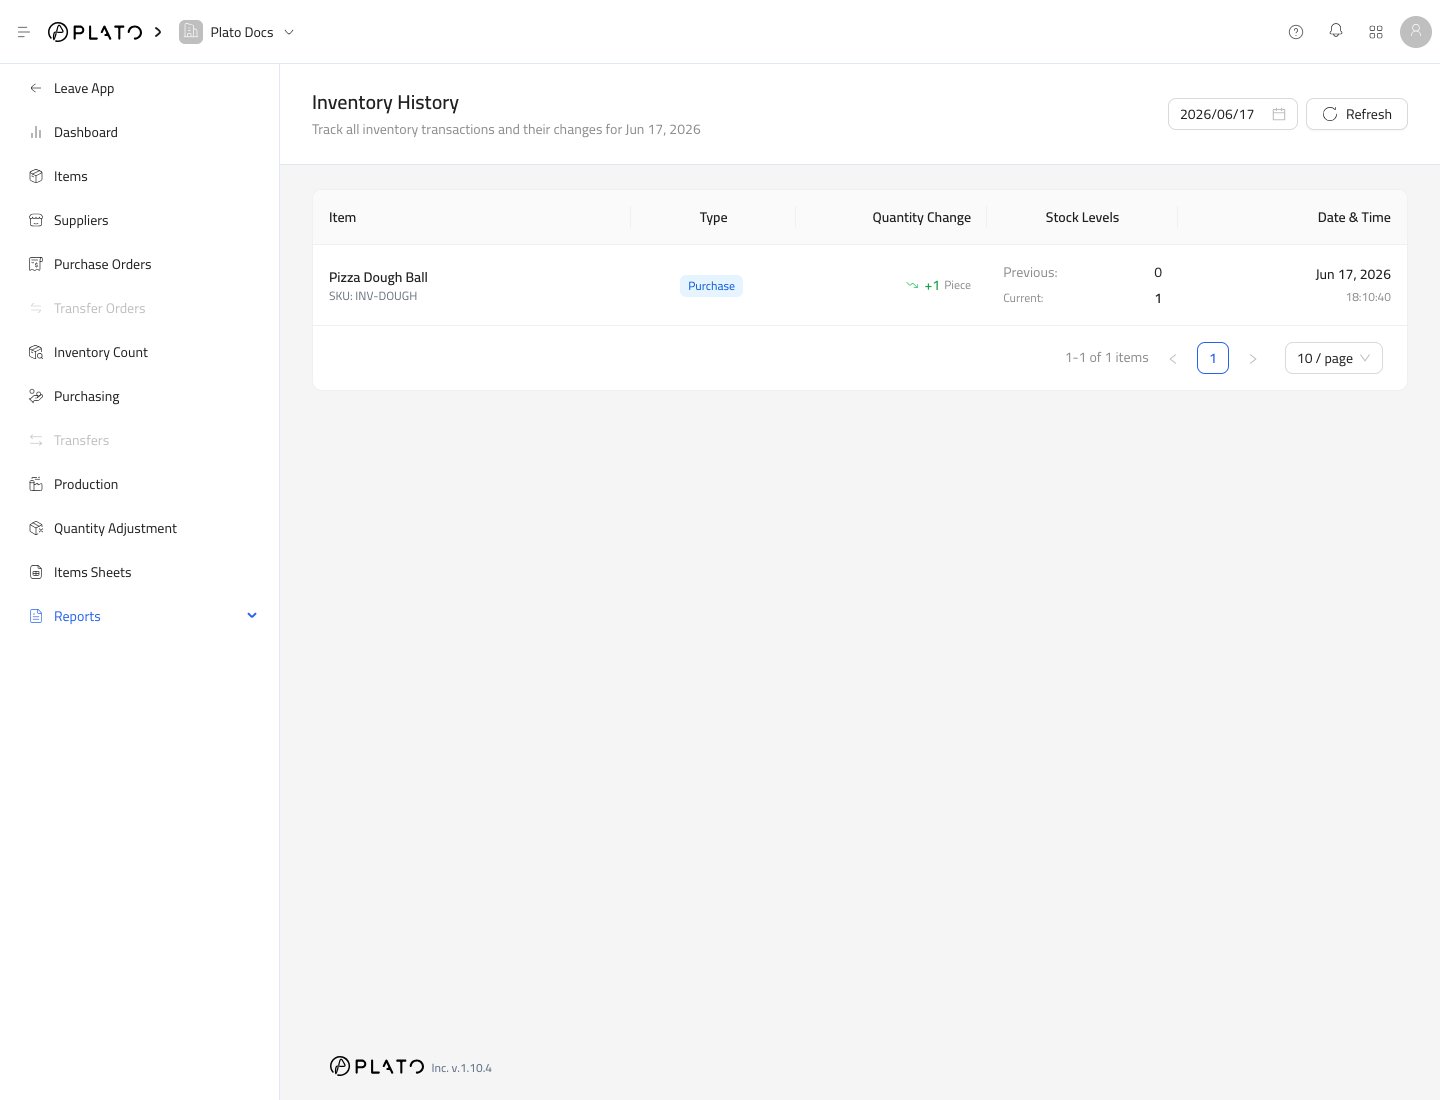Click the date field showing 2026/06/17
Screen dimensions: 1440x1100
point(1232,114)
